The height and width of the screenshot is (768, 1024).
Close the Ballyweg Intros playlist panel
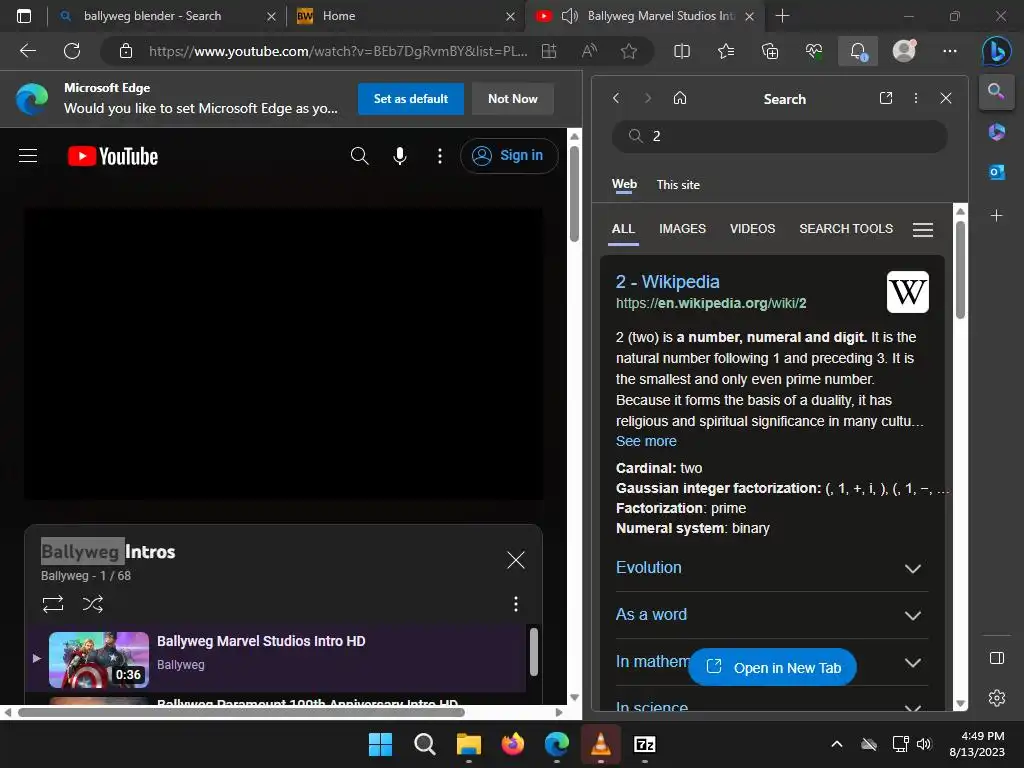(516, 560)
